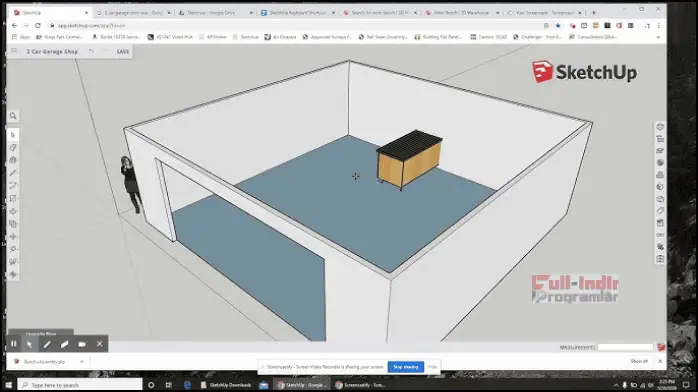Screen dimensions: 698x392
Task: Go back in the browser
Action: (x=14, y=26)
